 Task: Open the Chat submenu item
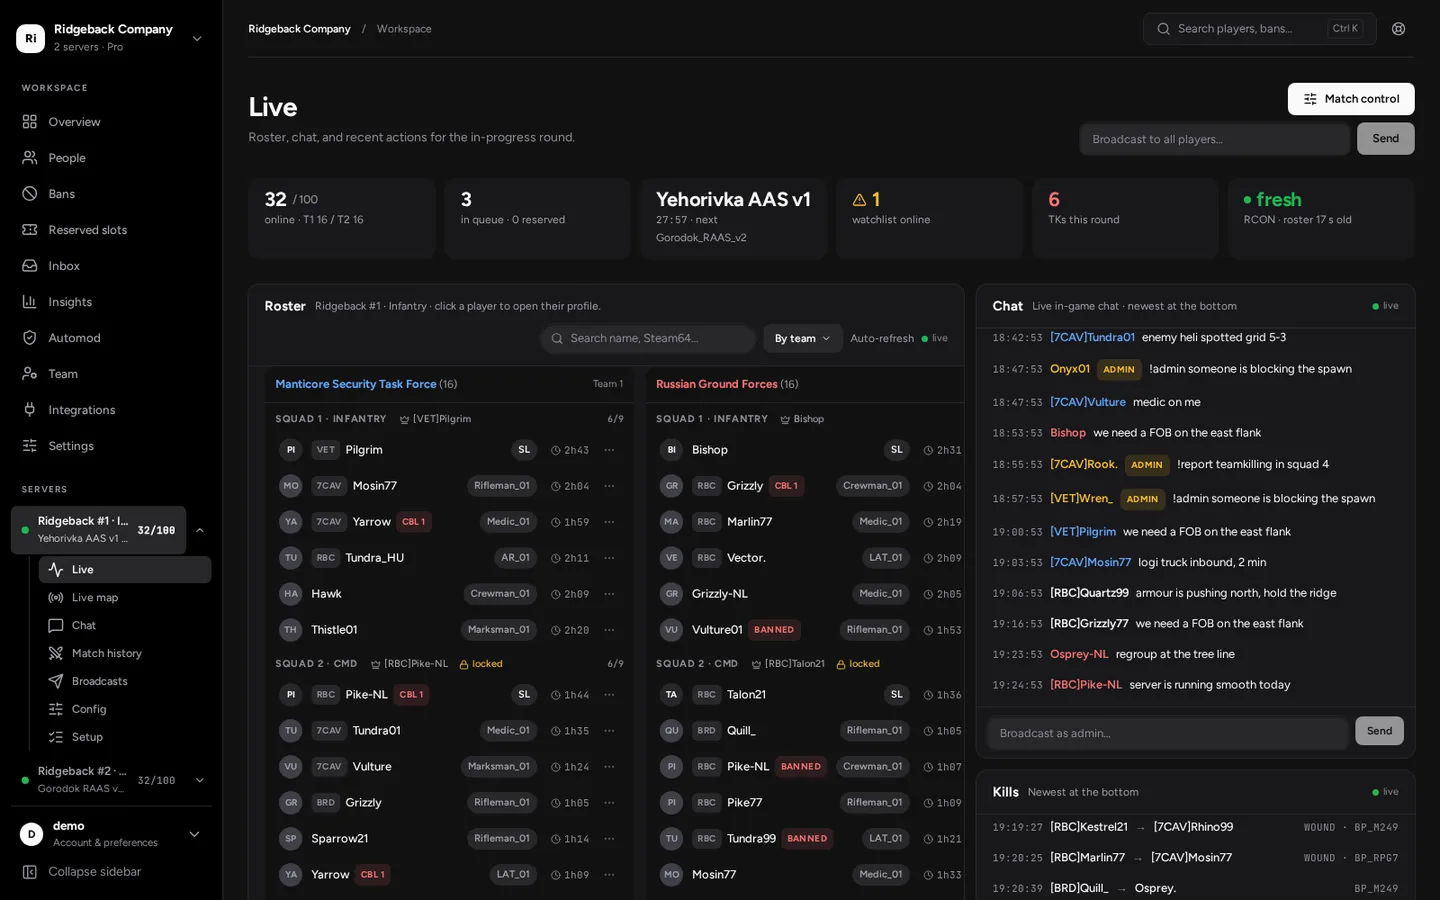coord(125,626)
